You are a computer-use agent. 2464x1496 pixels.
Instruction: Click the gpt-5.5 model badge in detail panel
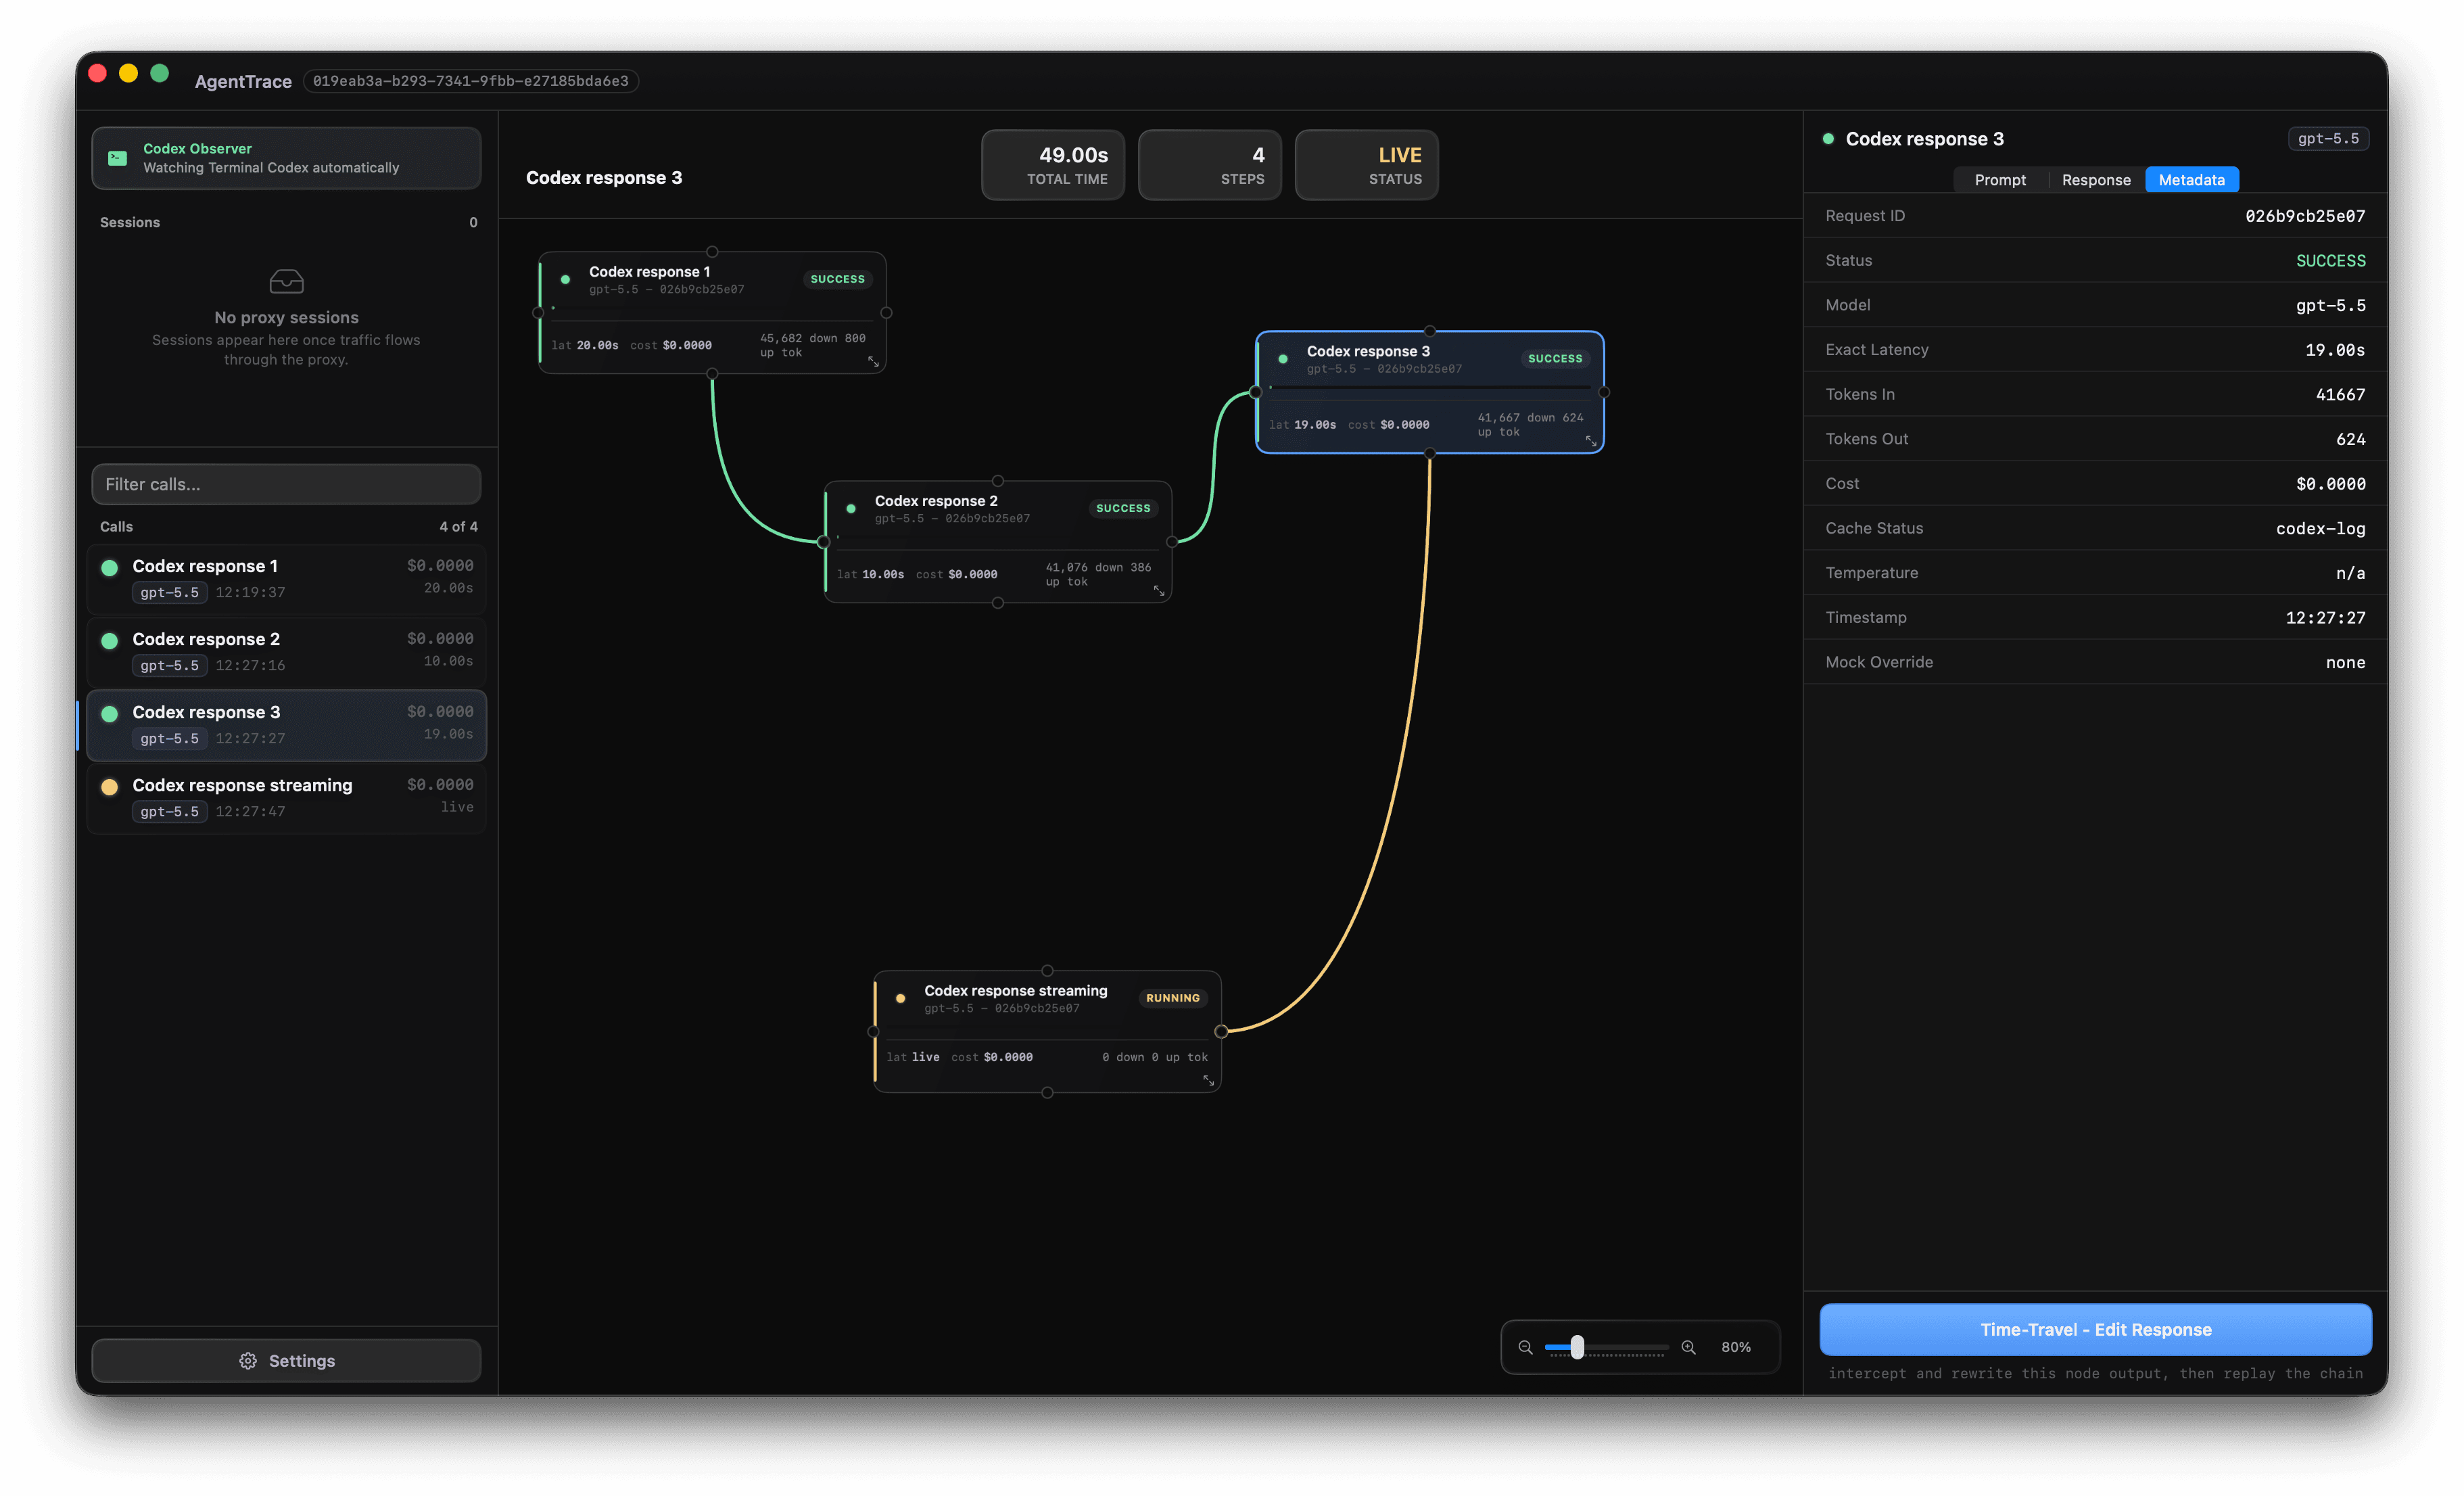point(2328,139)
